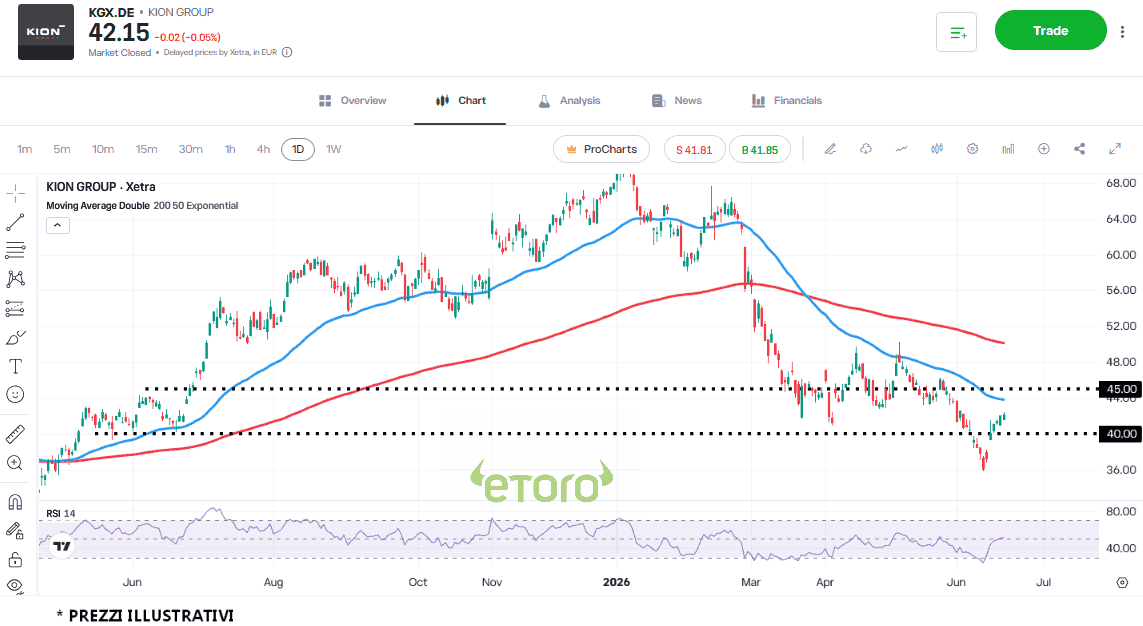This screenshot has width=1143, height=626.
Task: Click the price info circle icon
Action: tap(287, 52)
